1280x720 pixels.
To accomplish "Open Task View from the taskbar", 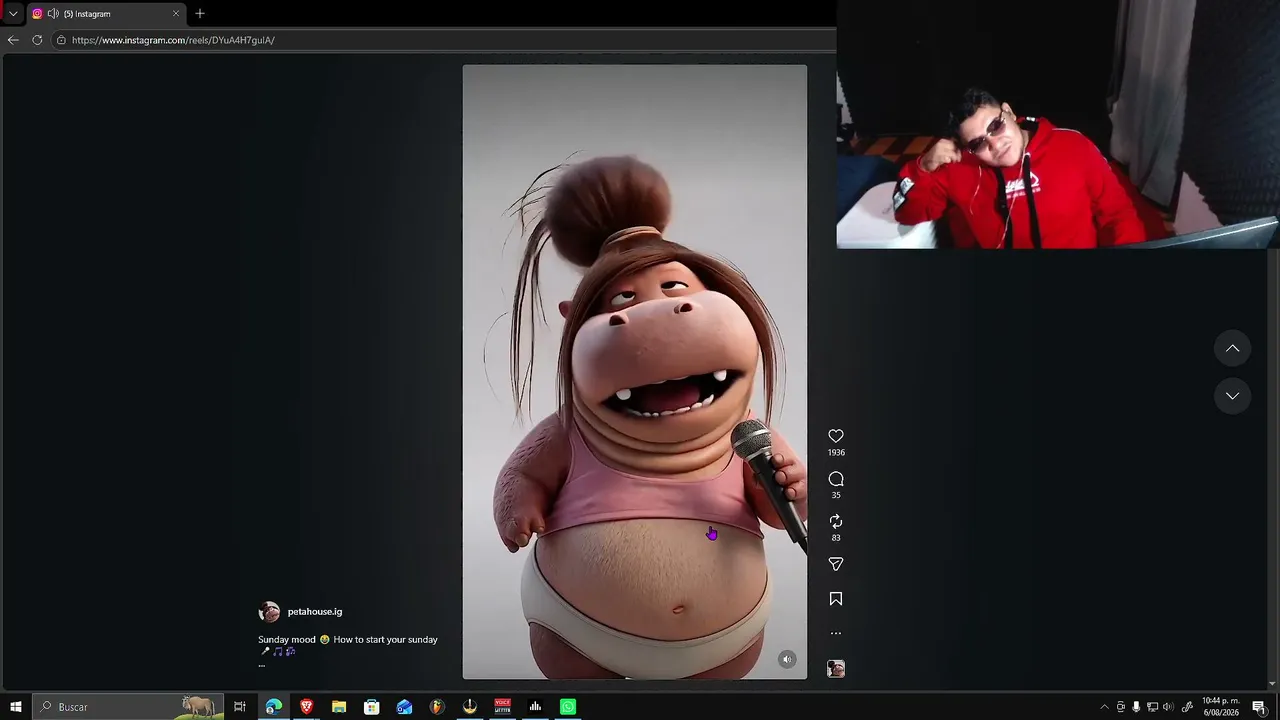I will point(240,707).
